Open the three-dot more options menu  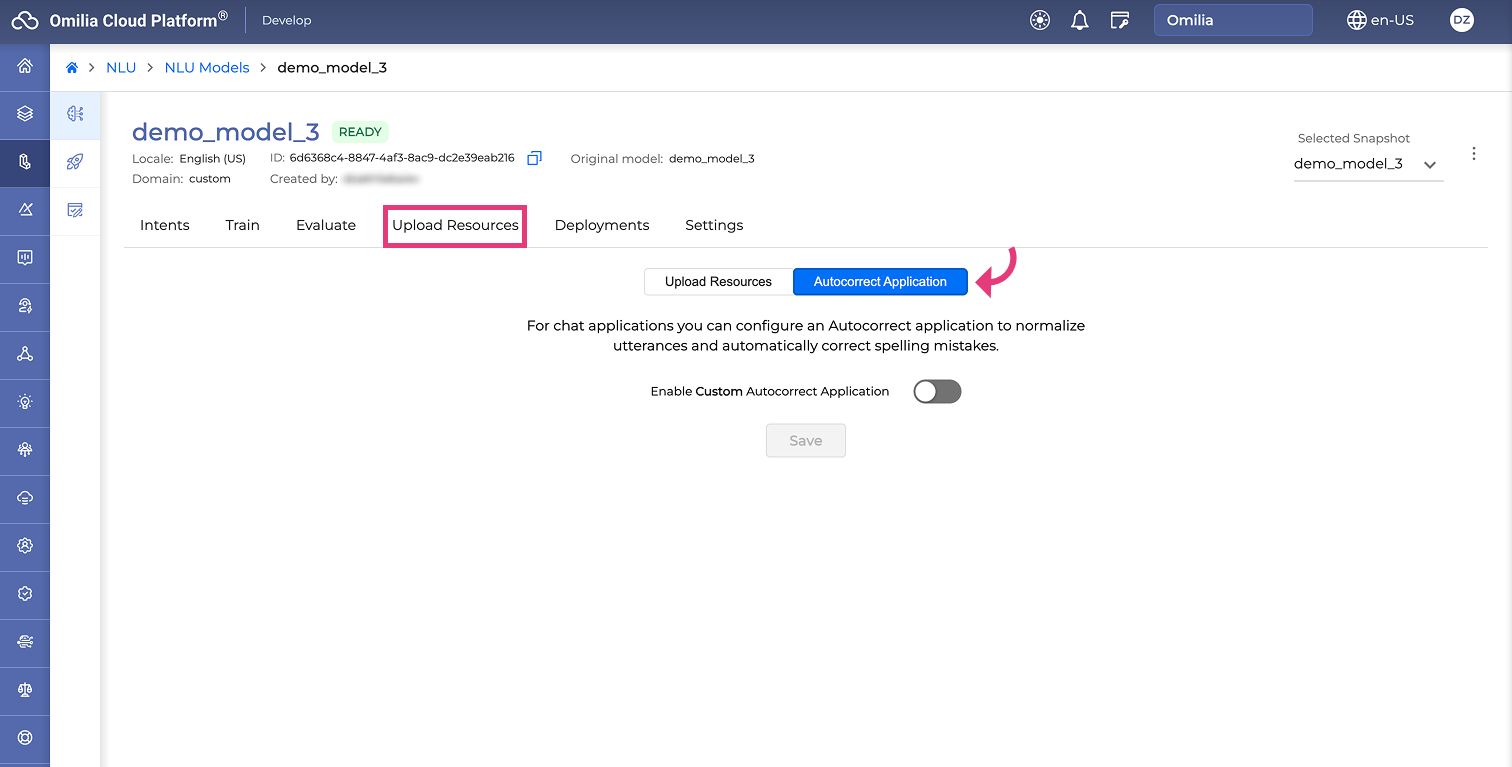click(x=1473, y=154)
